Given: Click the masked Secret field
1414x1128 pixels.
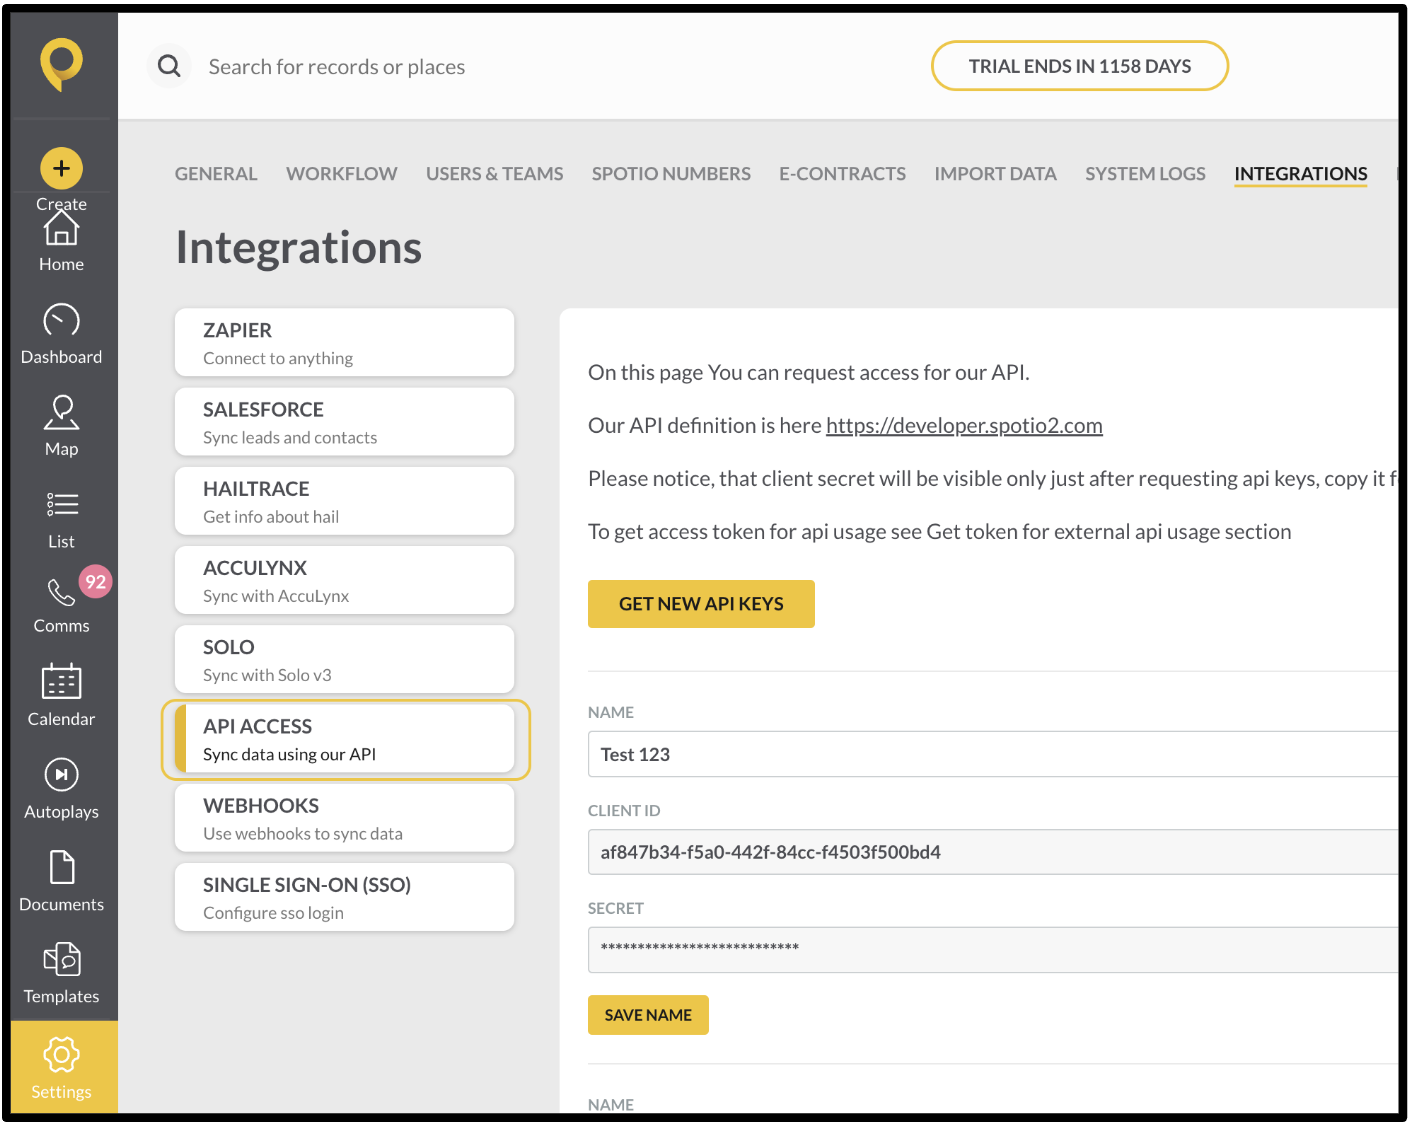Looking at the screenshot, I should coord(992,949).
